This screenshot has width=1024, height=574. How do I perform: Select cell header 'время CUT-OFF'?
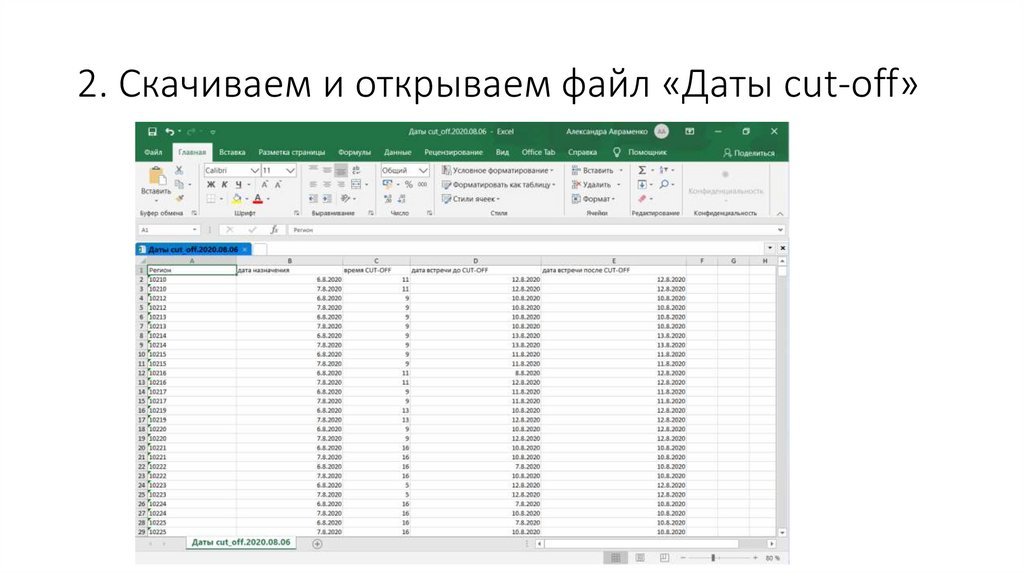[x=376, y=270]
